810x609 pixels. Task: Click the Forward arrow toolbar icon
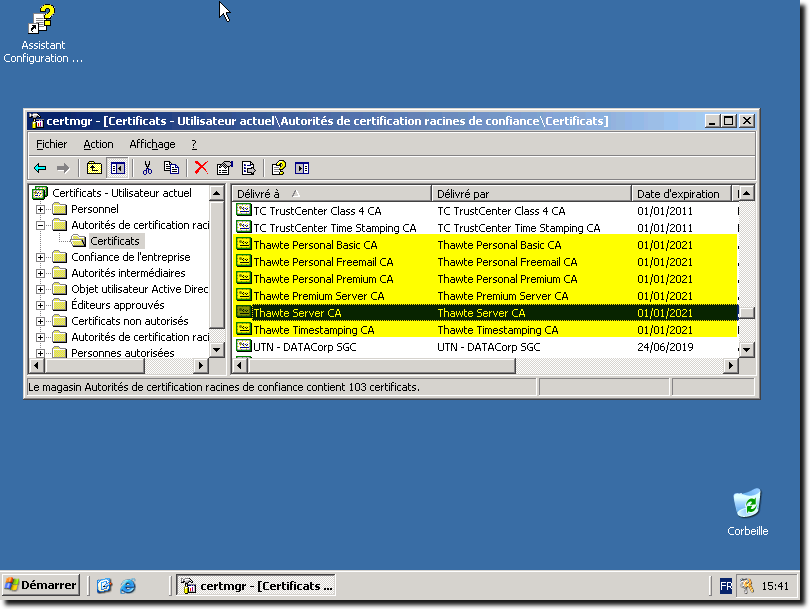pyautogui.click(x=63, y=168)
